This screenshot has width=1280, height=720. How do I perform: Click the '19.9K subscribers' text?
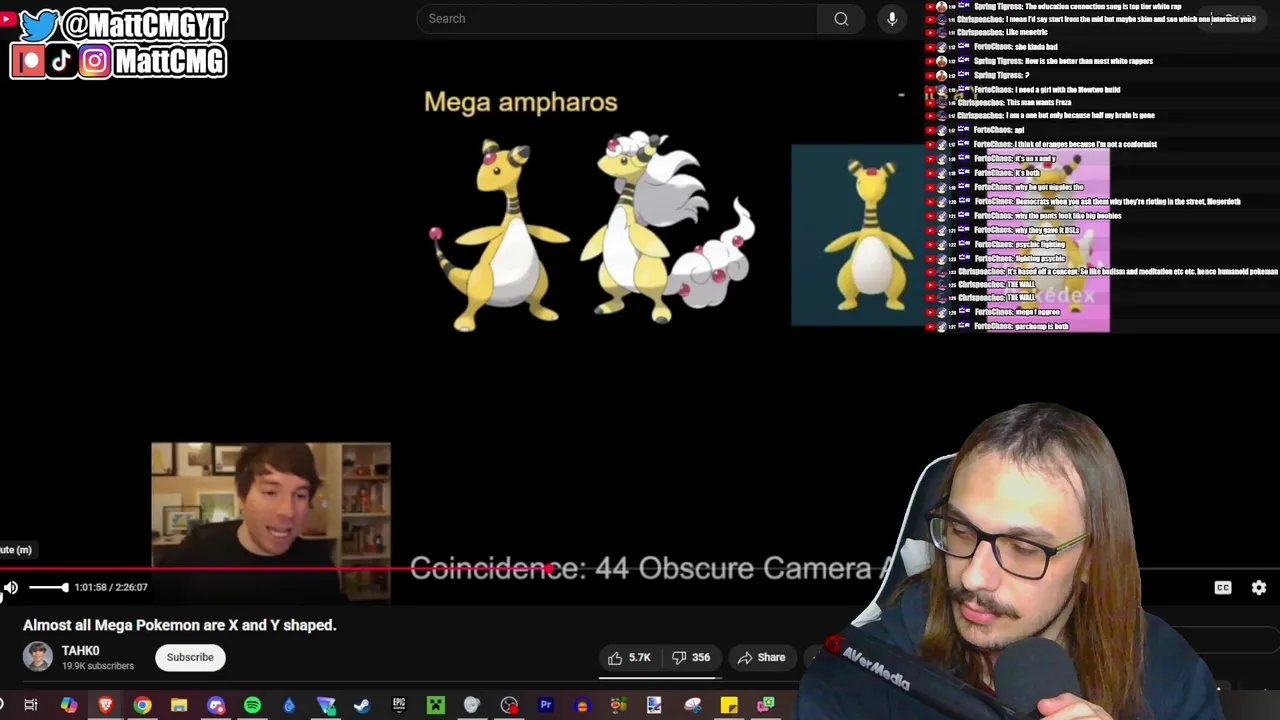click(98, 666)
